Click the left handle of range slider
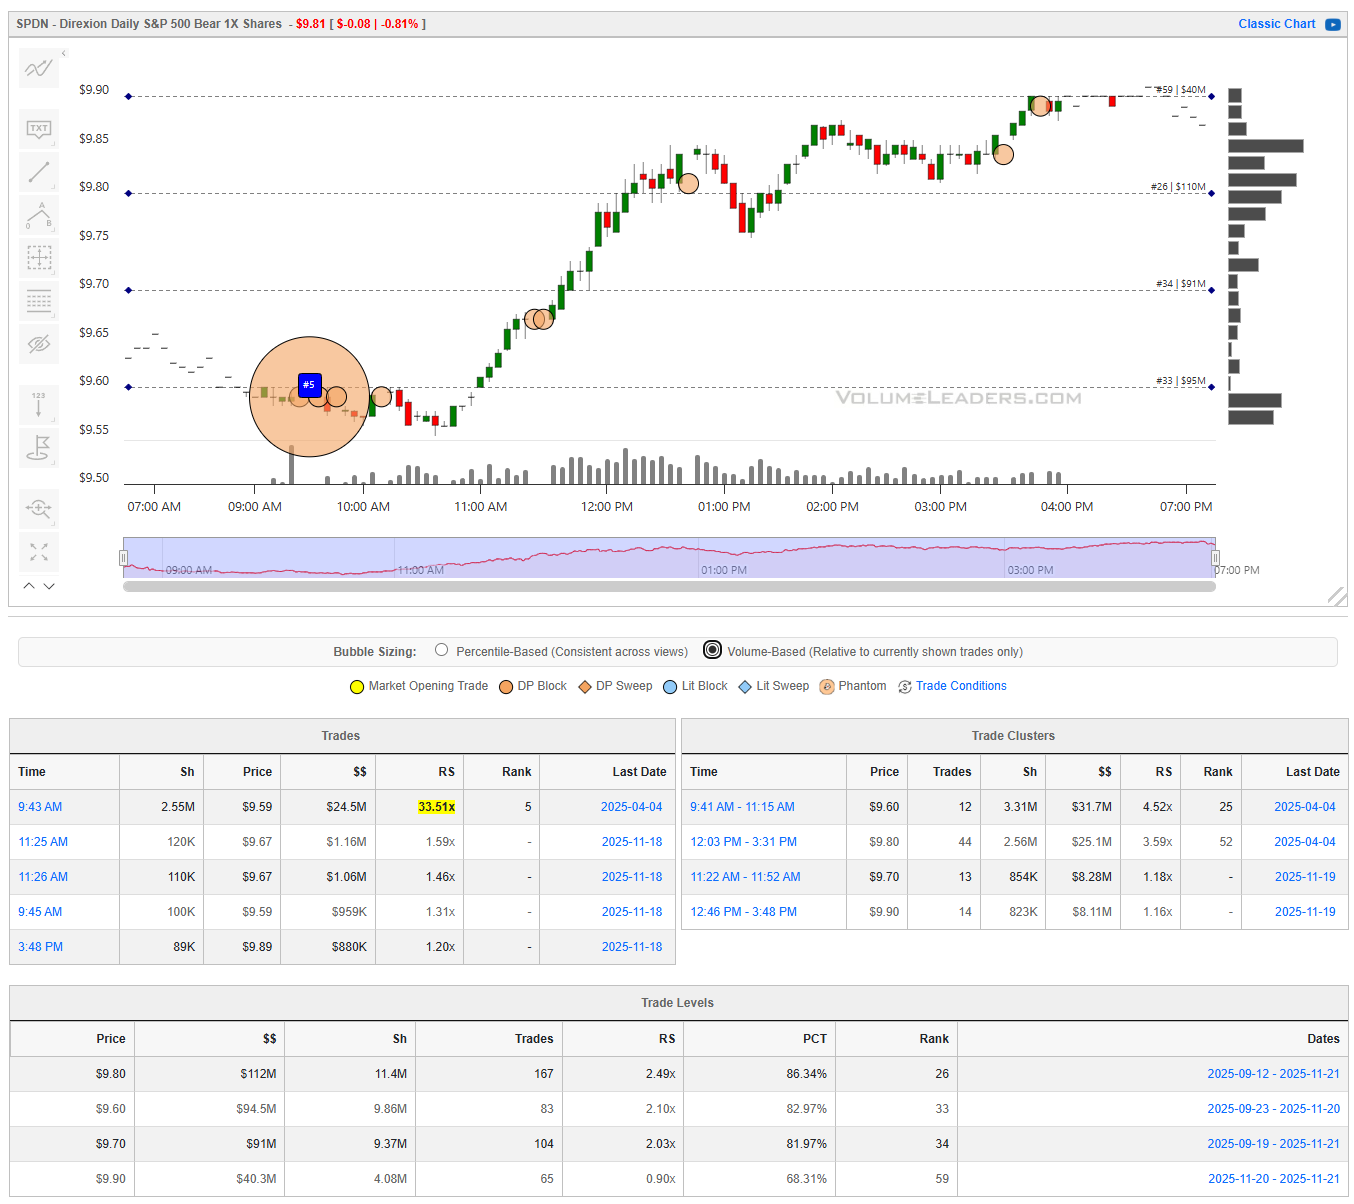Screen dimensions: 1354x1204 (124, 558)
